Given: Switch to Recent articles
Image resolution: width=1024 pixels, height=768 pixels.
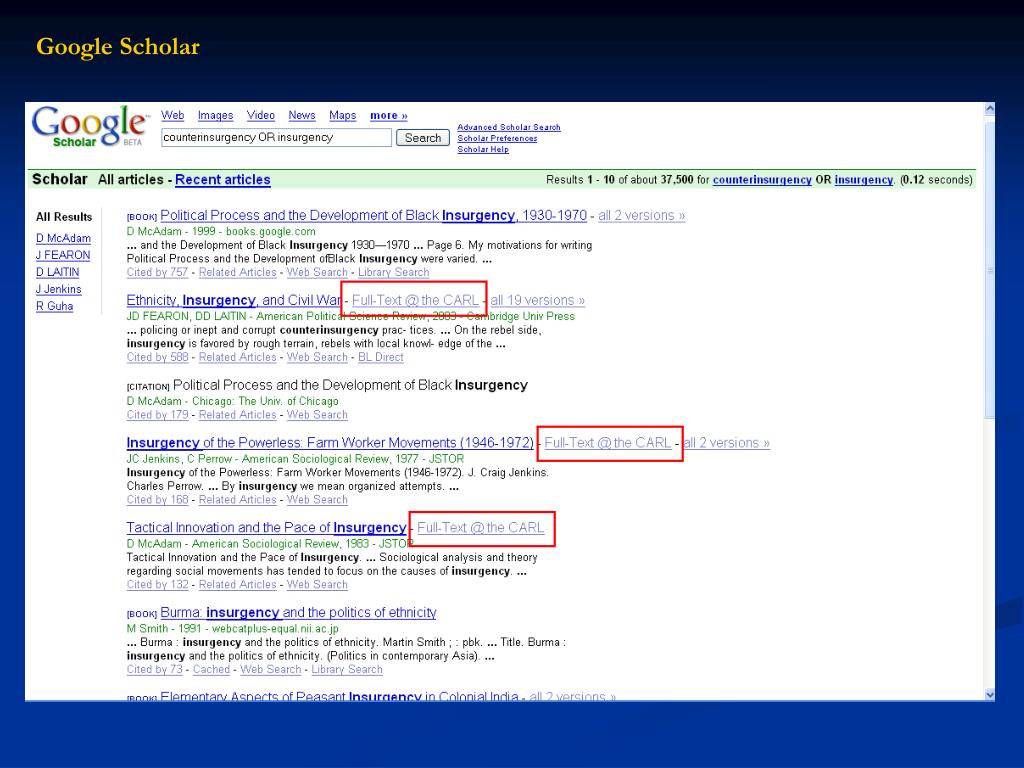Looking at the screenshot, I should click(223, 180).
